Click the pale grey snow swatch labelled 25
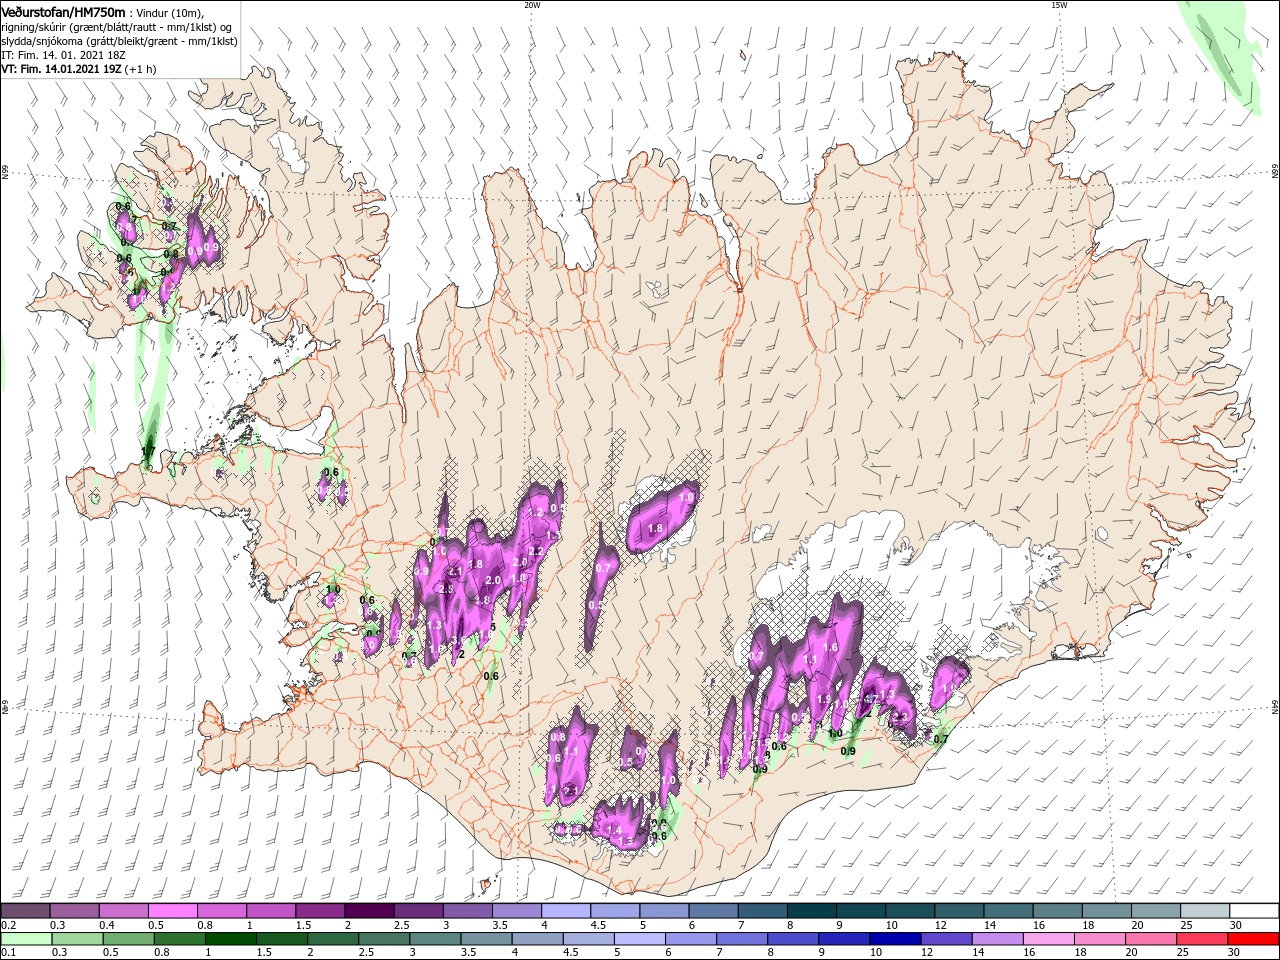The height and width of the screenshot is (960, 1280). pyautogui.click(x=1206, y=911)
